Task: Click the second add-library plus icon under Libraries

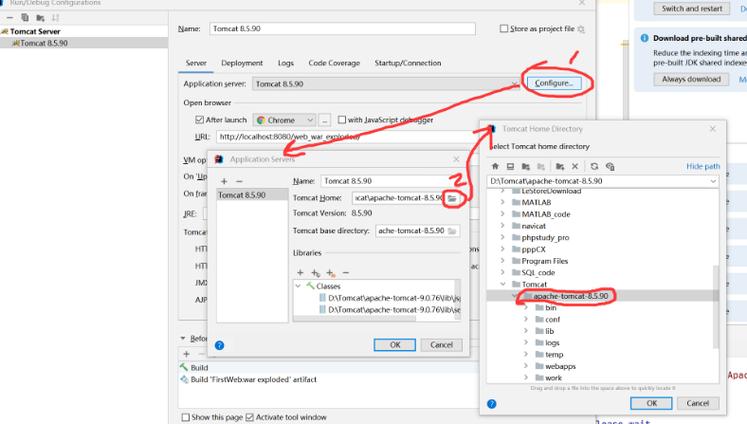Action: (x=315, y=273)
